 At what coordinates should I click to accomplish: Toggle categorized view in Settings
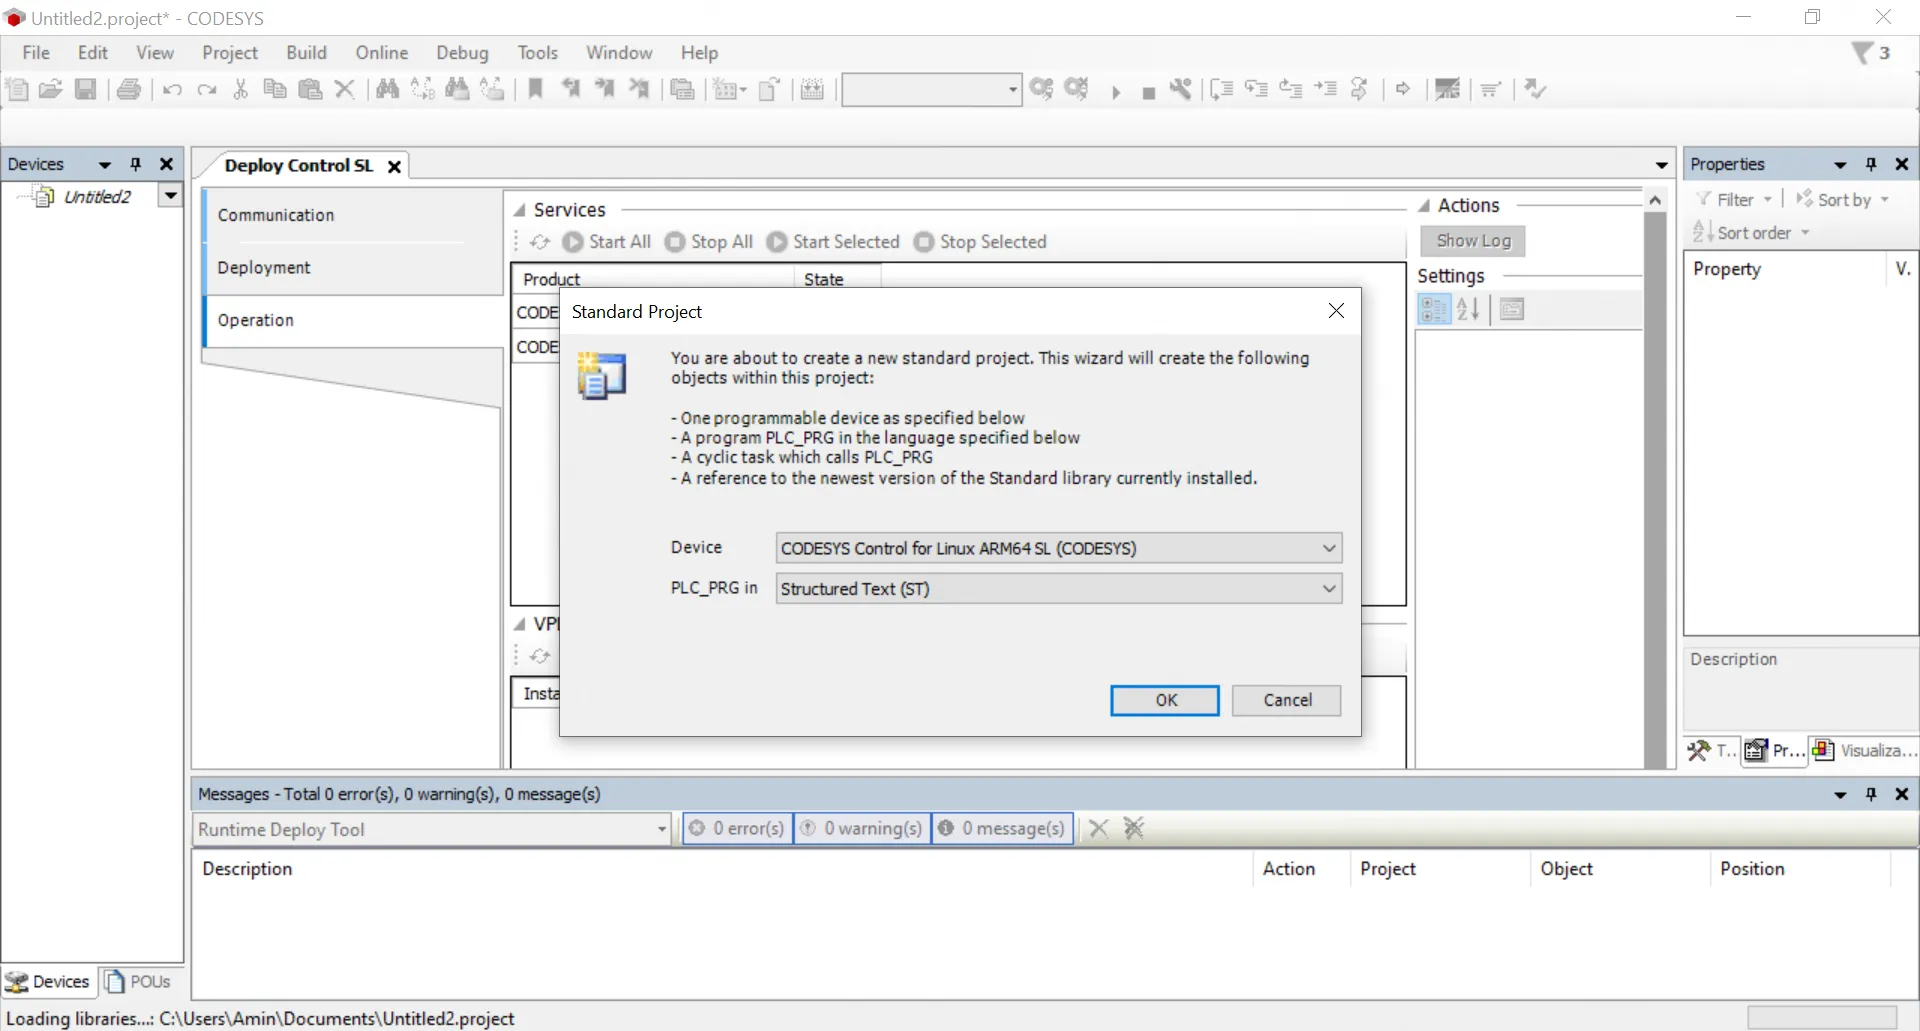(1433, 310)
